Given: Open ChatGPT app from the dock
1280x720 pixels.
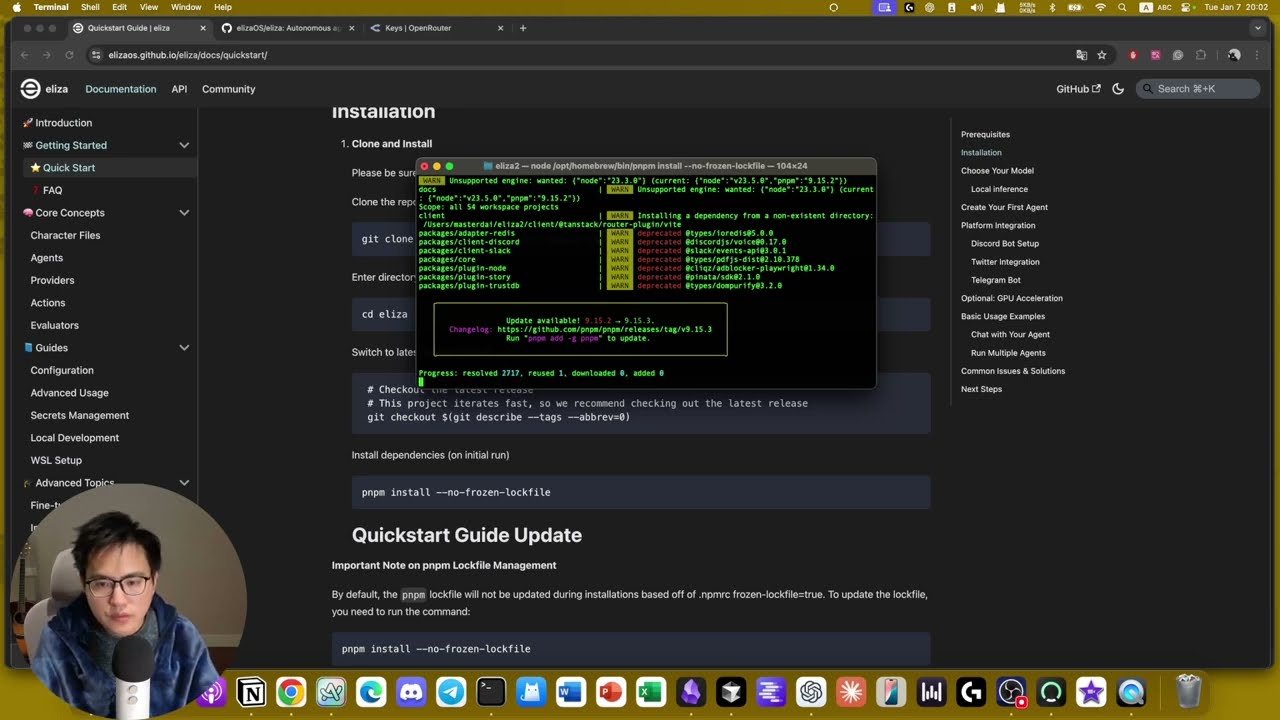Looking at the screenshot, I should 811,691.
